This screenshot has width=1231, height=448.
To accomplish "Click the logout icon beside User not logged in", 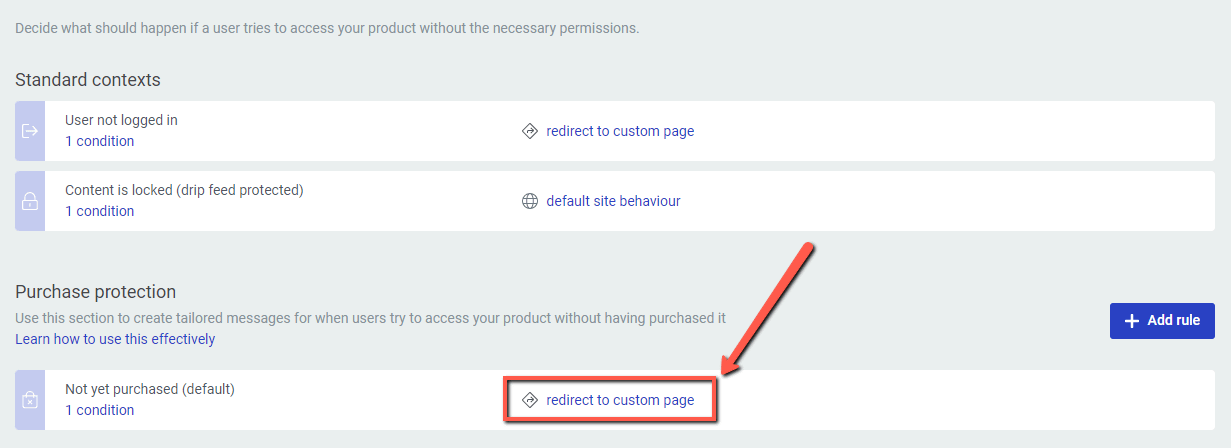I will (30, 131).
